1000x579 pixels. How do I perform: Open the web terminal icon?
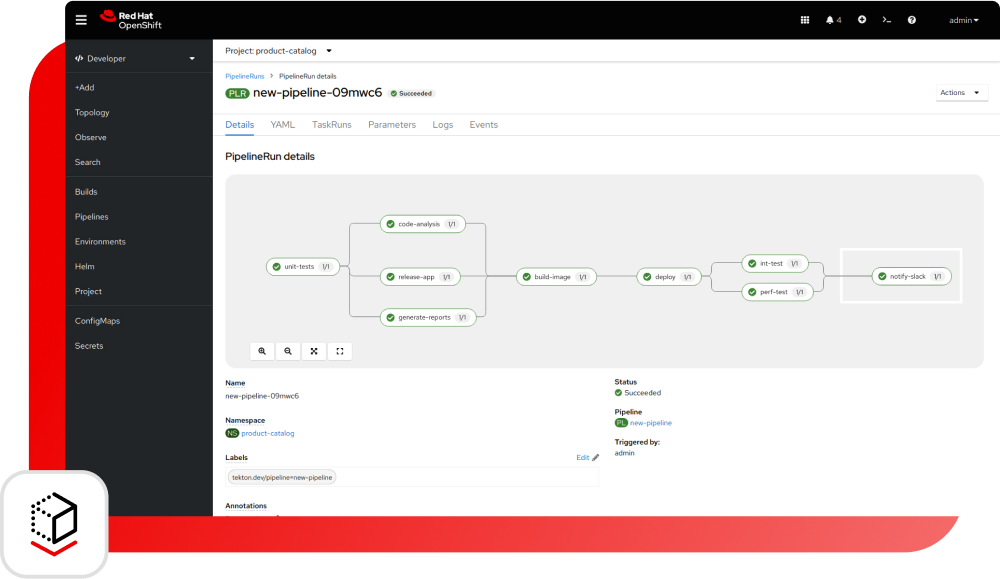click(x=886, y=19)
